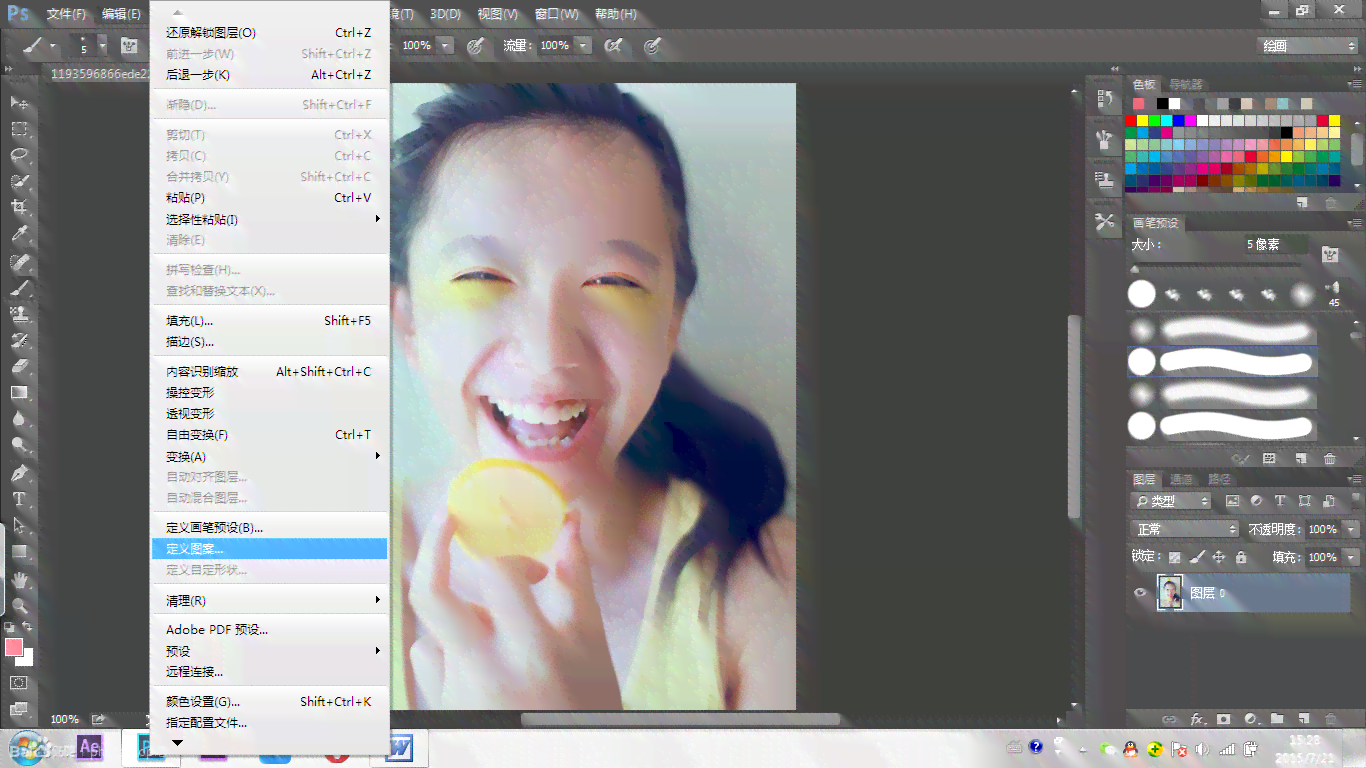
Task: Select the Gradient tool
Action: click(19, 393)
